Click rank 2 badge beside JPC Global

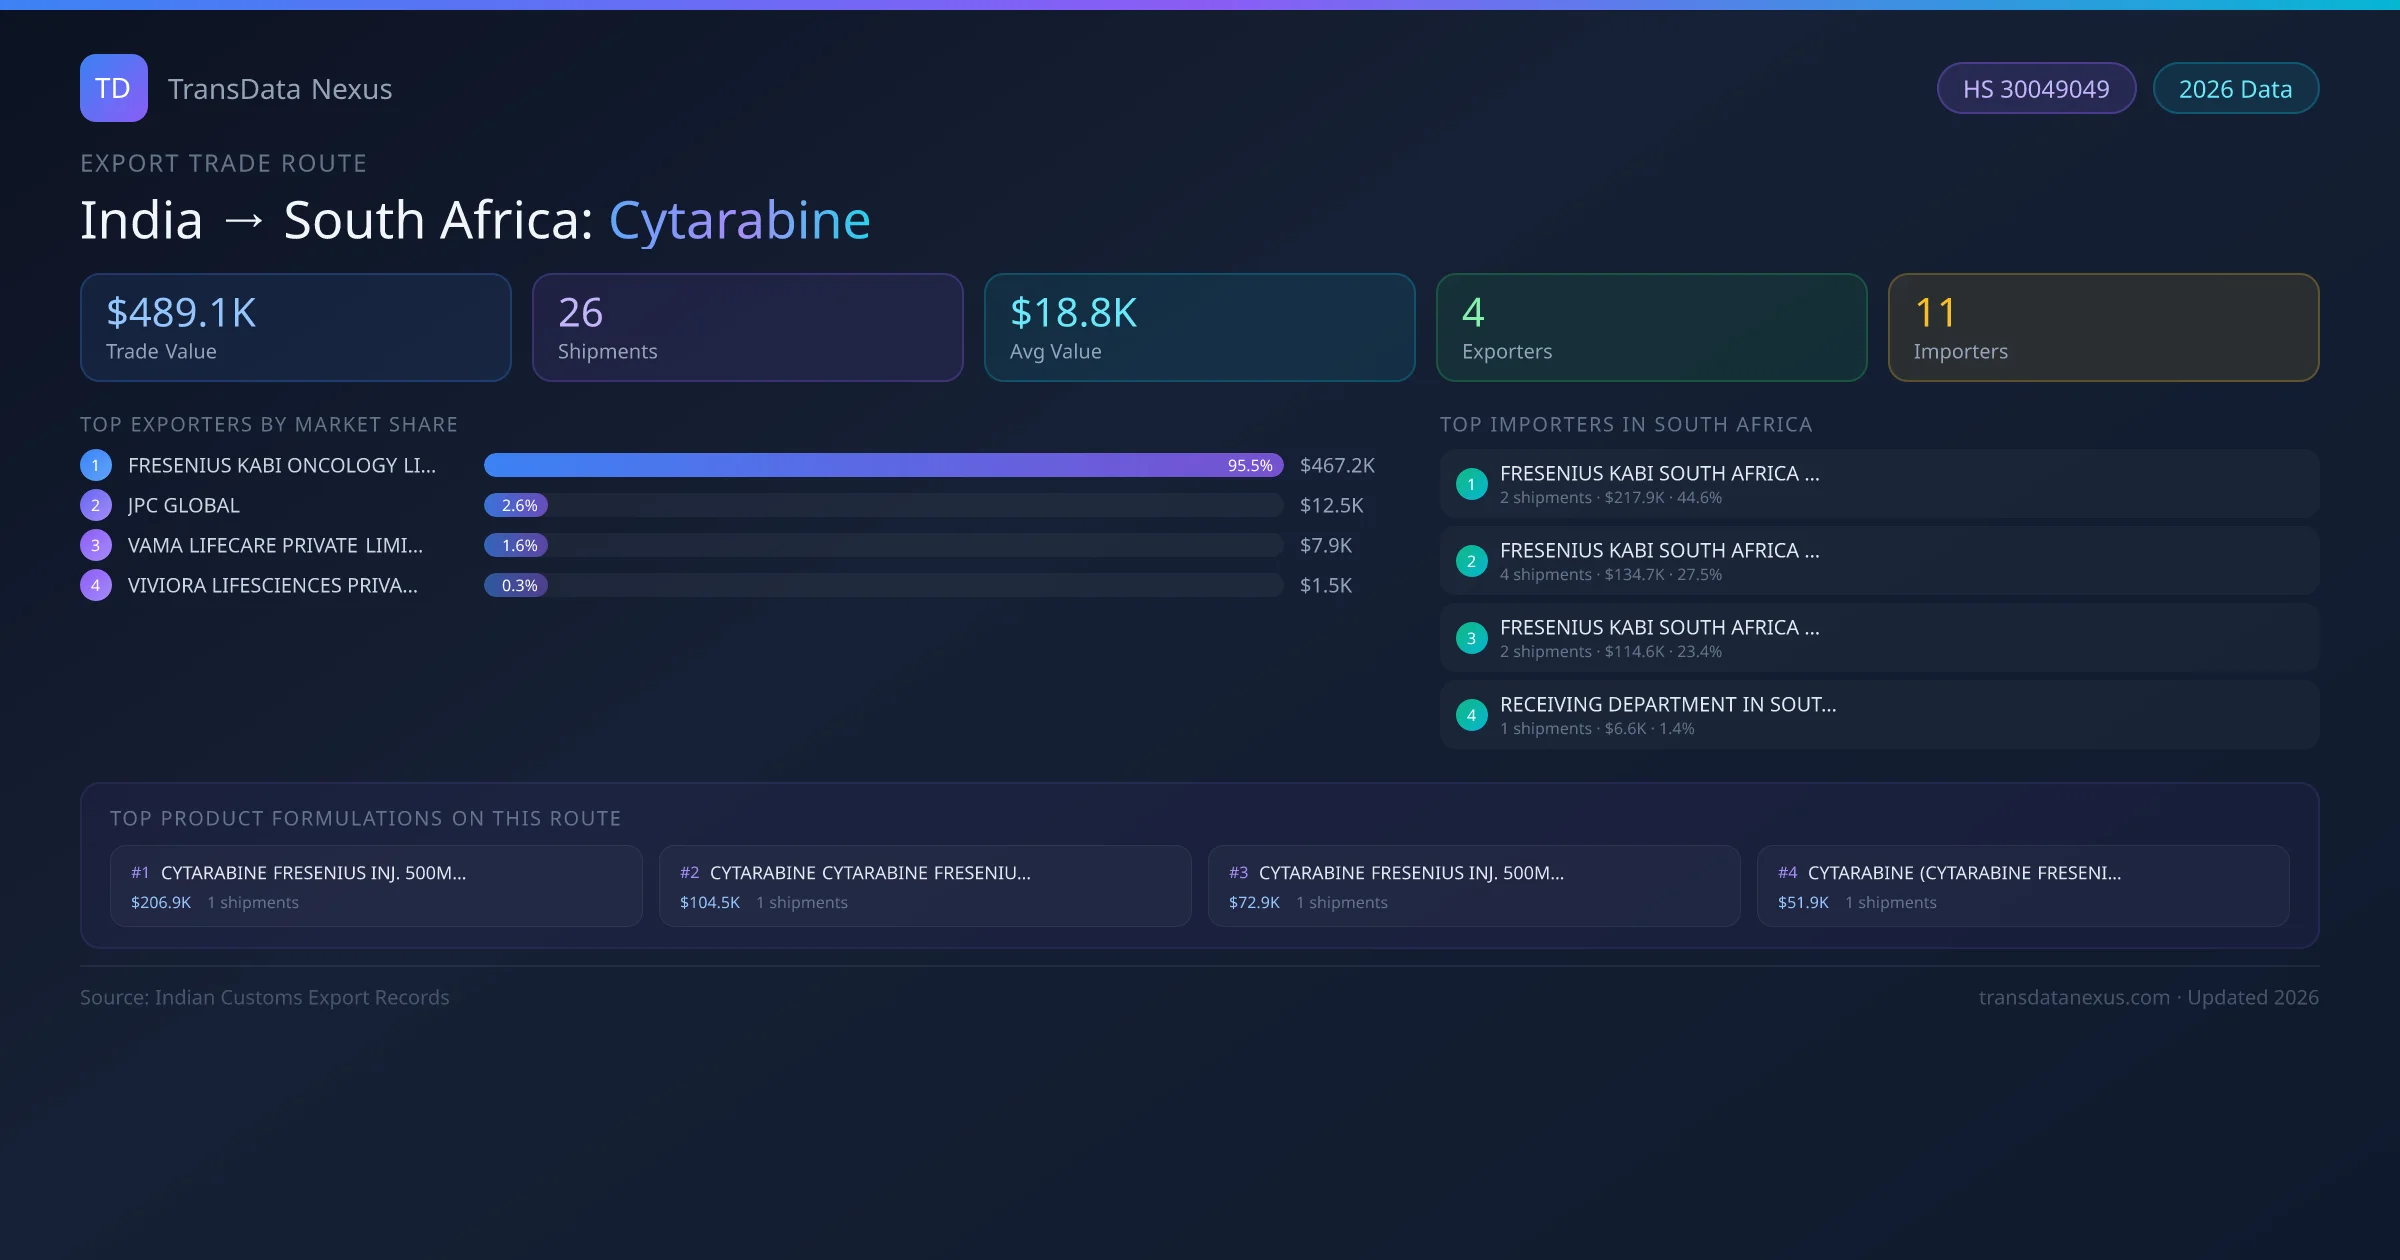95,505
